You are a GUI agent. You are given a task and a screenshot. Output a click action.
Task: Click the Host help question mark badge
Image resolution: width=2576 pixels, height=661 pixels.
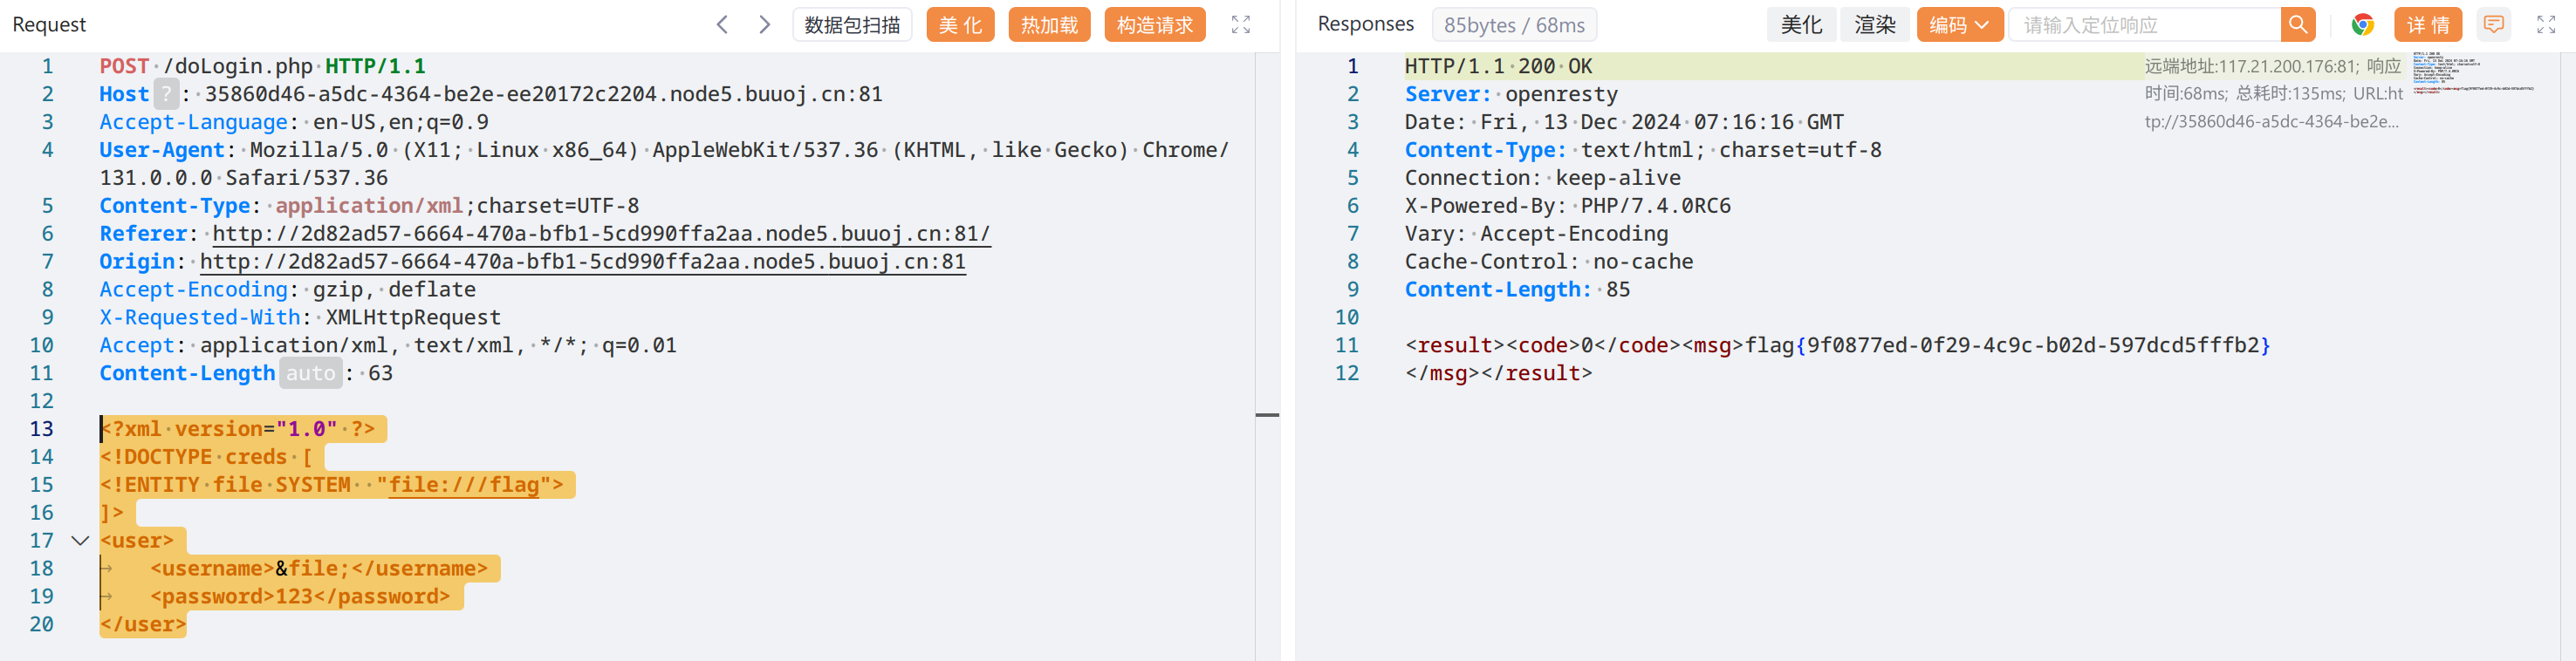pyautogui.click(x=166, y=94)
